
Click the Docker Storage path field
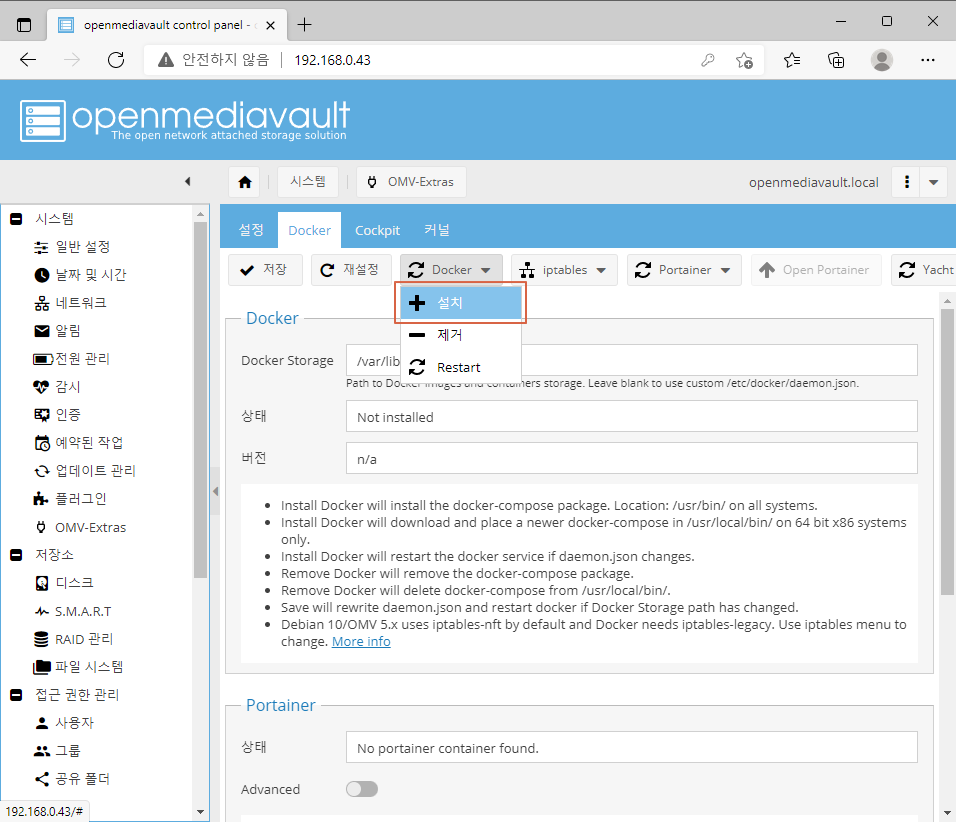632,360
